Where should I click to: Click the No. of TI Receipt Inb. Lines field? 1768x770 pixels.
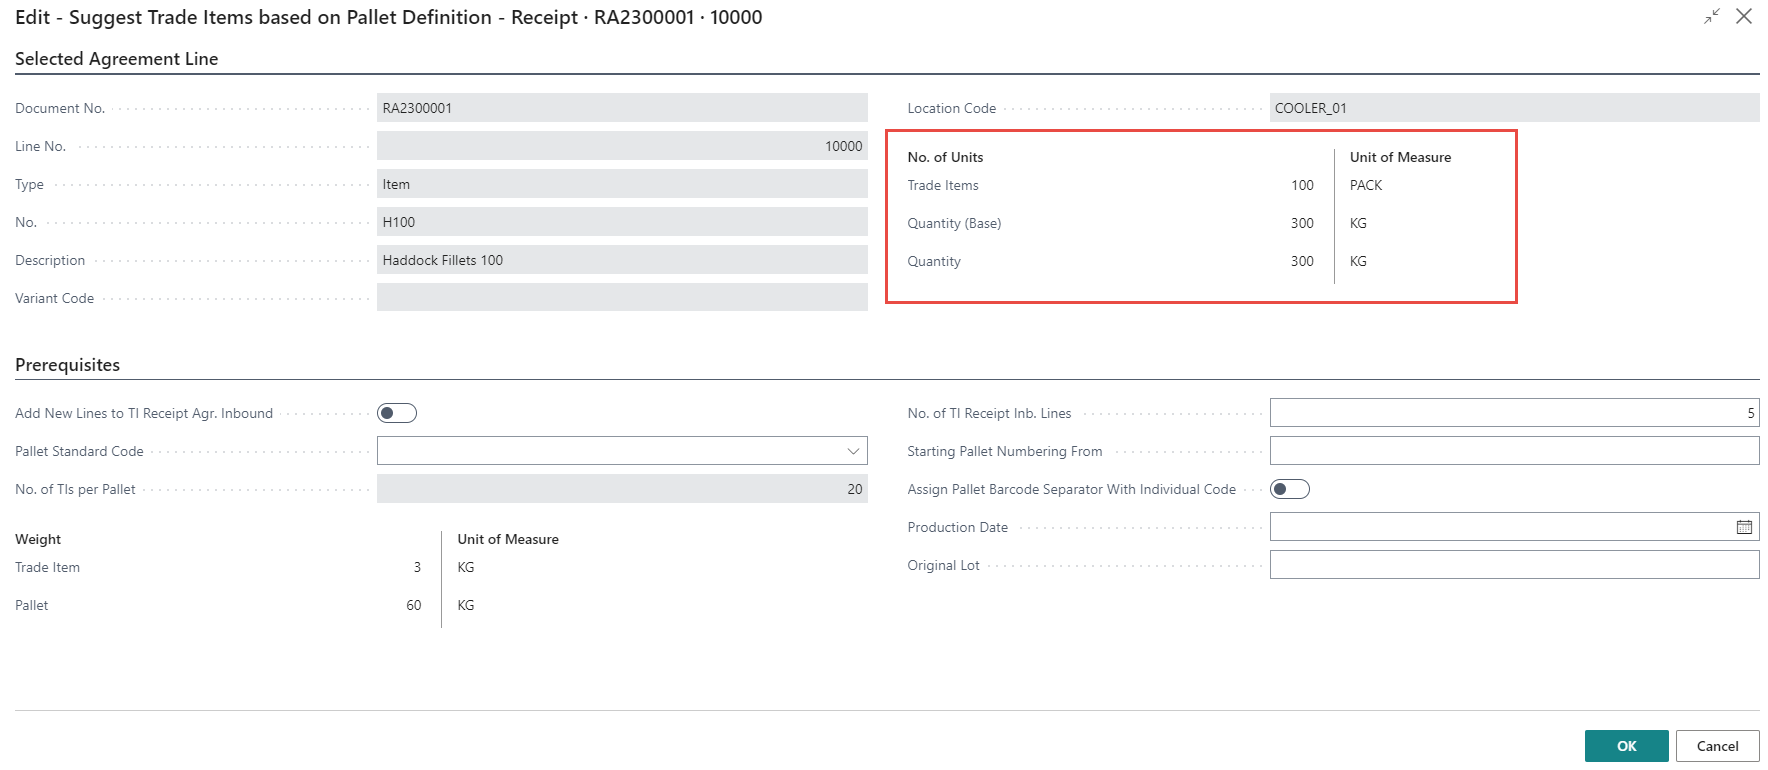[x=1513, y=413]
